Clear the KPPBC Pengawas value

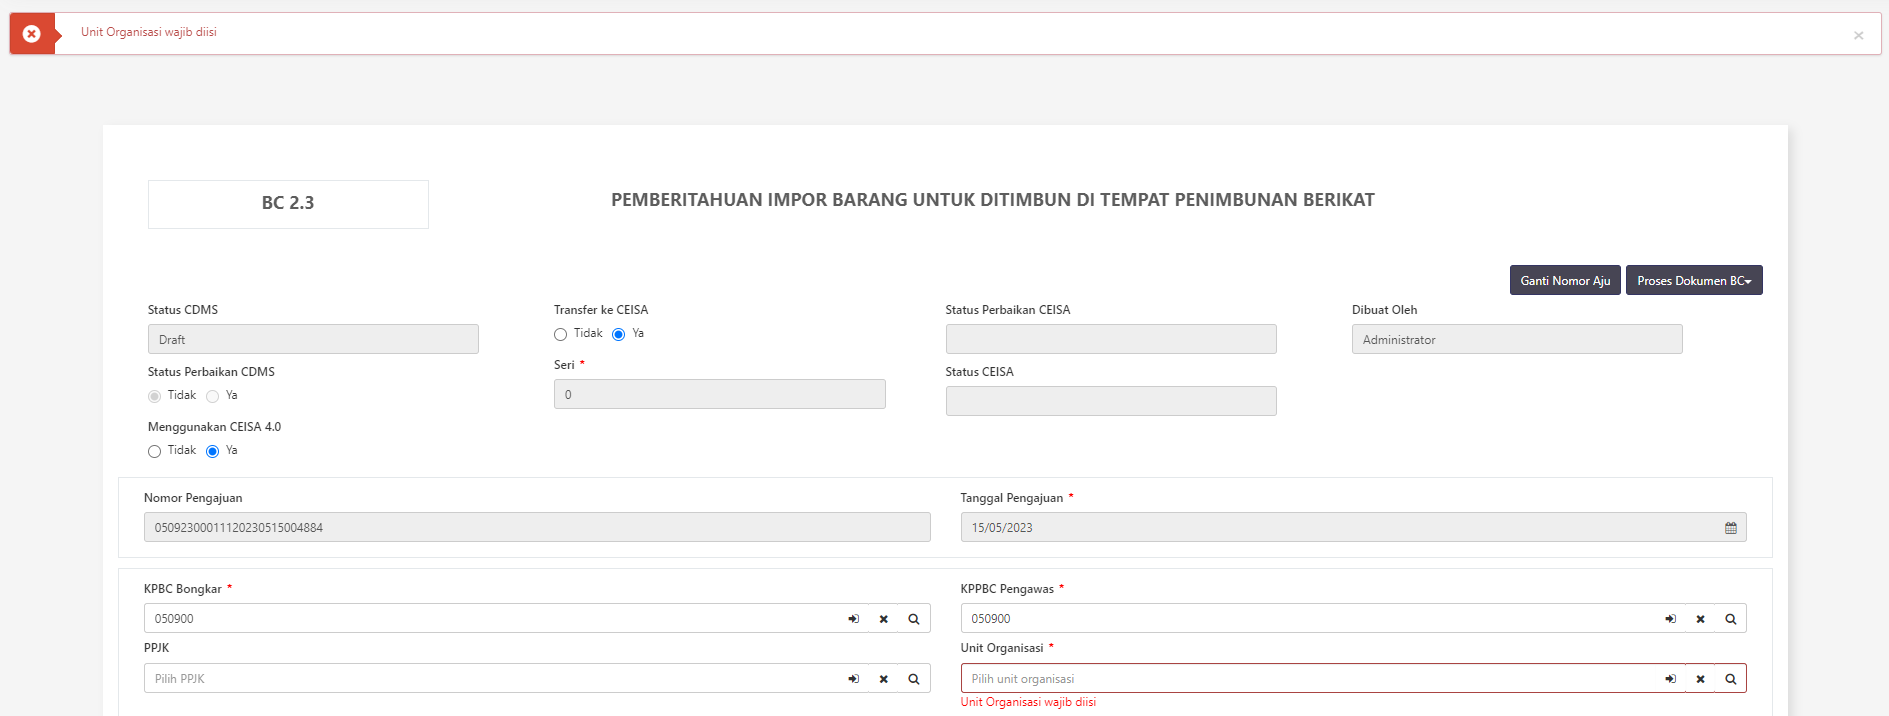1700,619
